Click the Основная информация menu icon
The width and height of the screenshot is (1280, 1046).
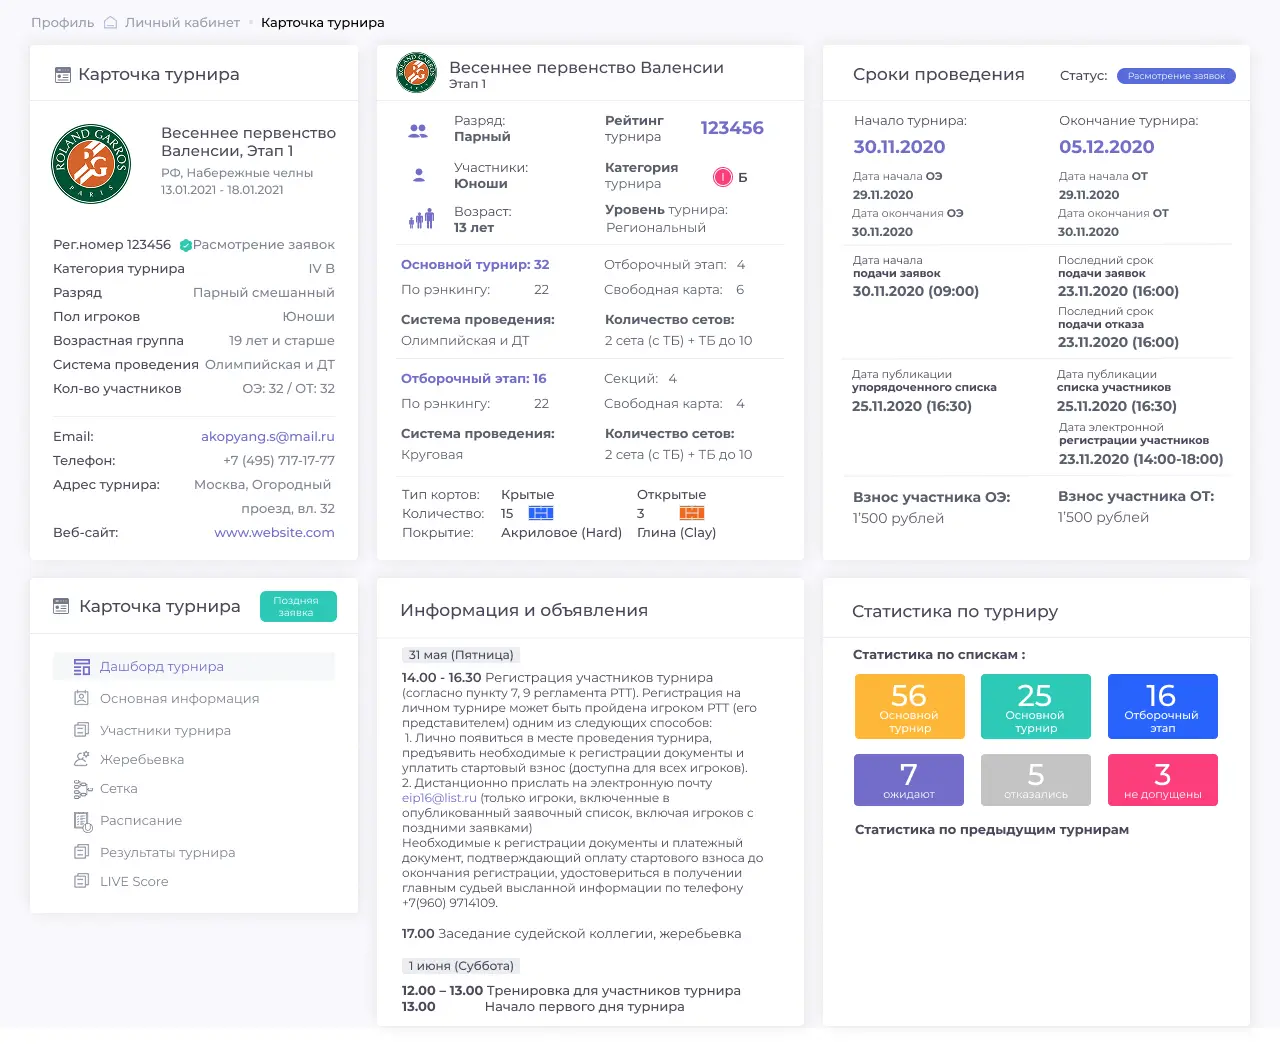82,699
